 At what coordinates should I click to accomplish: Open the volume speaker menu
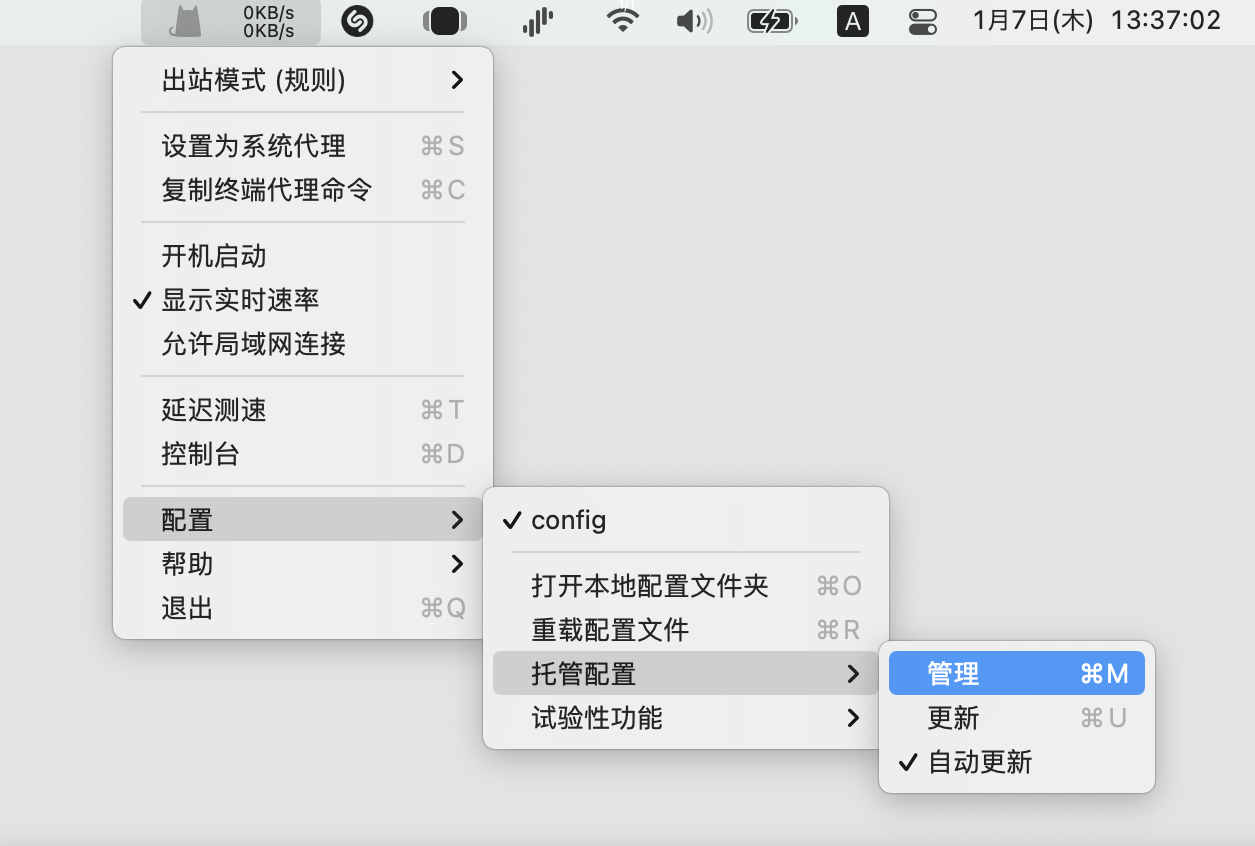pyautogui.click(x=694, y=21)
